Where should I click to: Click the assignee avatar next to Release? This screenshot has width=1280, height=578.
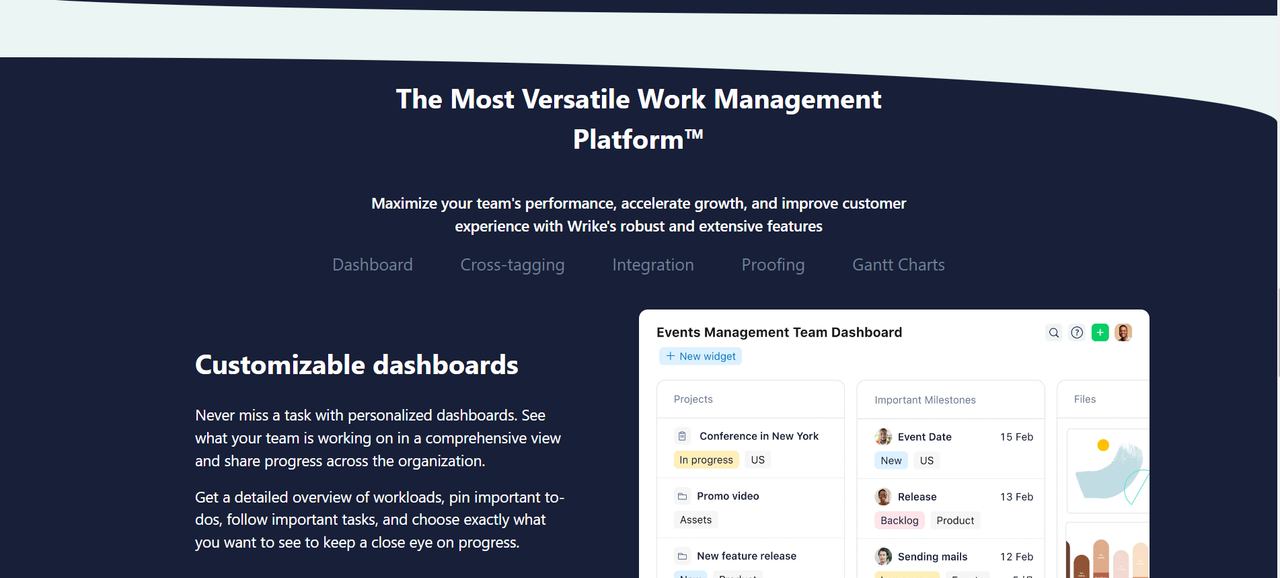883,497
